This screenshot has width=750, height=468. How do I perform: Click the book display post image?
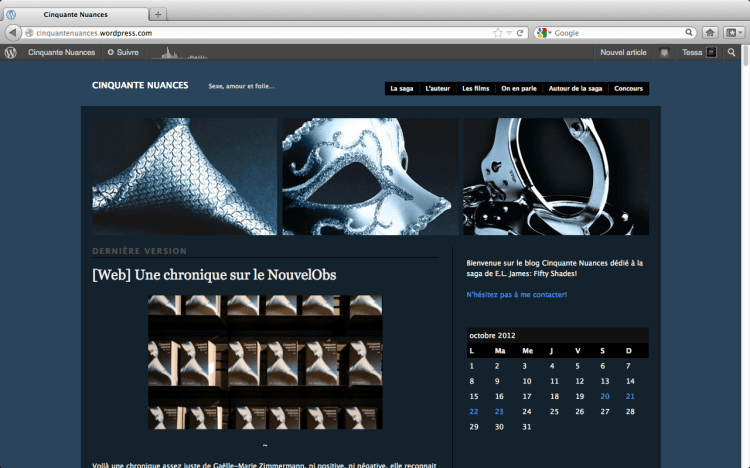pyautogui.click(x=265, y=362)
